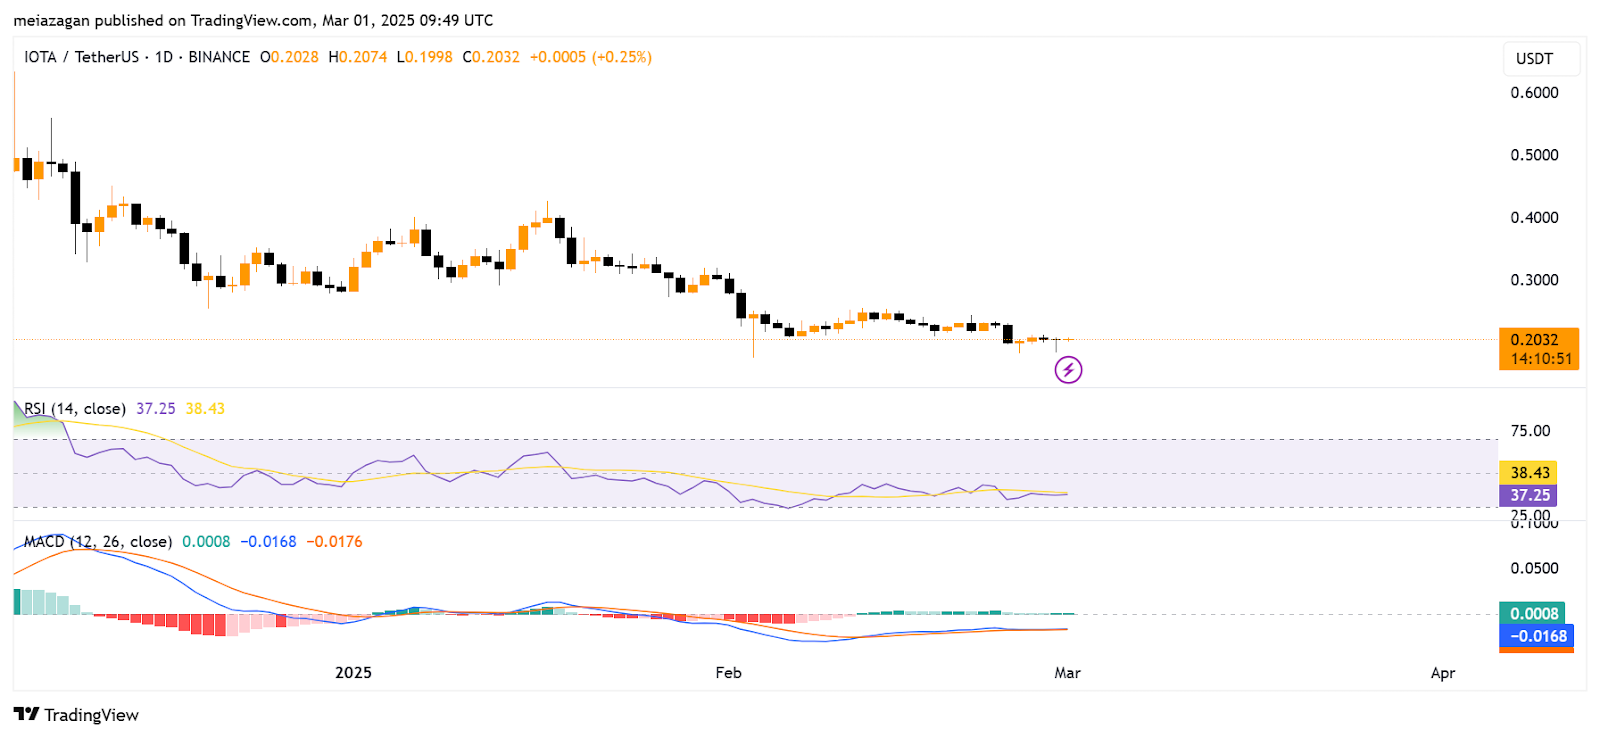The image size is (1600, 738).
Task: Click the RSI legend value 37.25
Action: point(156,408)
